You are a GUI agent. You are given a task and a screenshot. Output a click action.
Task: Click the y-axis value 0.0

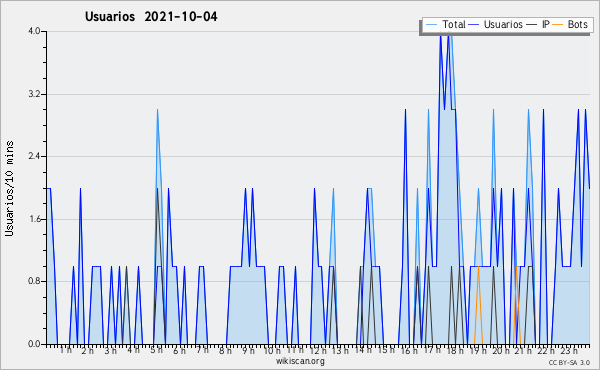(x=34, y=344)
